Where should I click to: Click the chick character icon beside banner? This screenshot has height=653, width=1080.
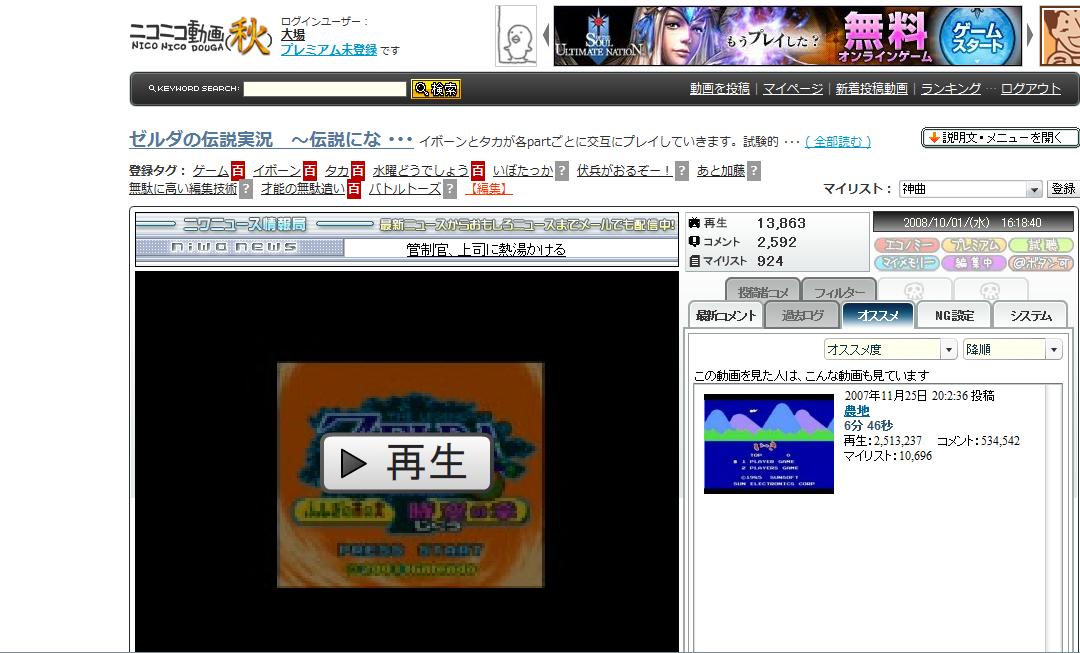coord(516,37)
